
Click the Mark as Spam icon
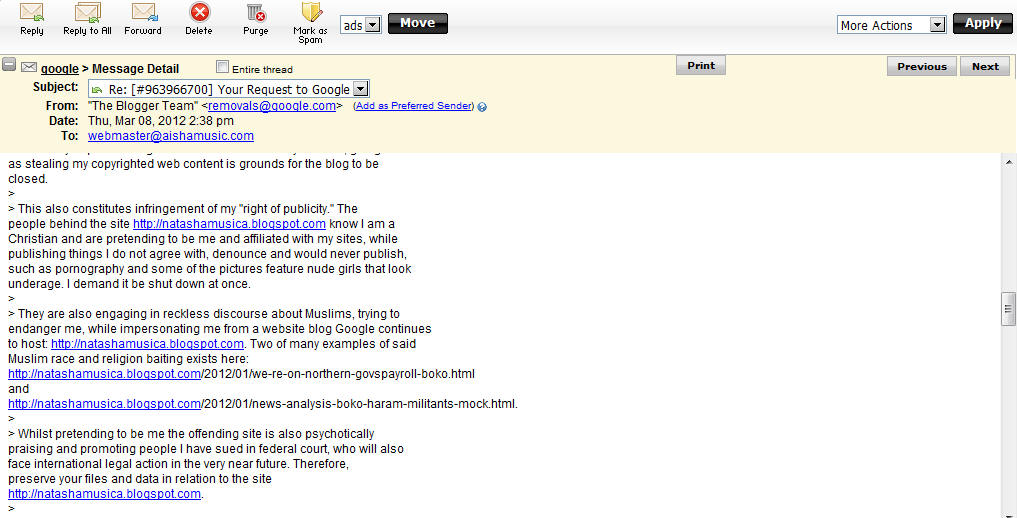pyautogui.click(x=311, y=11)
